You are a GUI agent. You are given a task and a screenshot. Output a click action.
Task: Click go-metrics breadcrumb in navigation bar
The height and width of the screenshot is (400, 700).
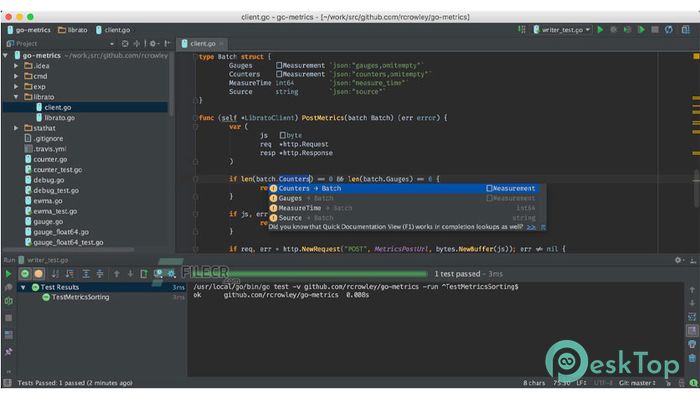click(29, 30)
